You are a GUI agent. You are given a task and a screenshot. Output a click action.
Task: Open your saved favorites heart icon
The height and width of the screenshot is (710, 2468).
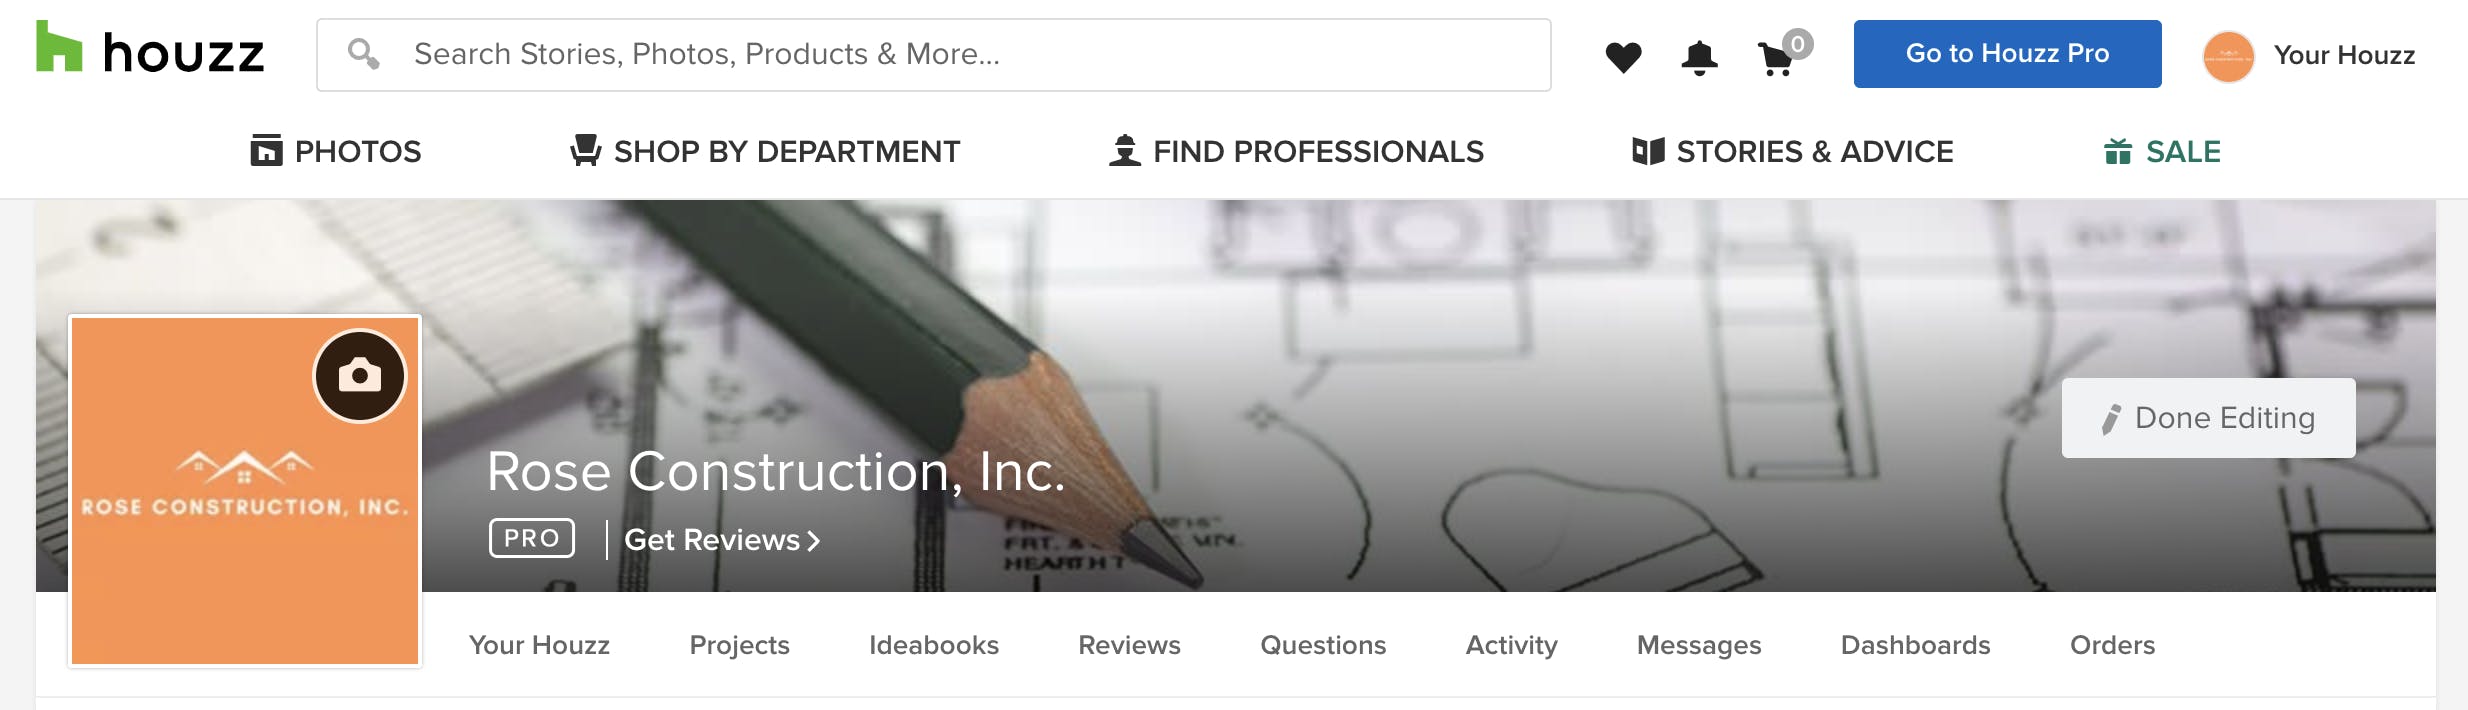pyautogui.click(x=1625, y=55)
